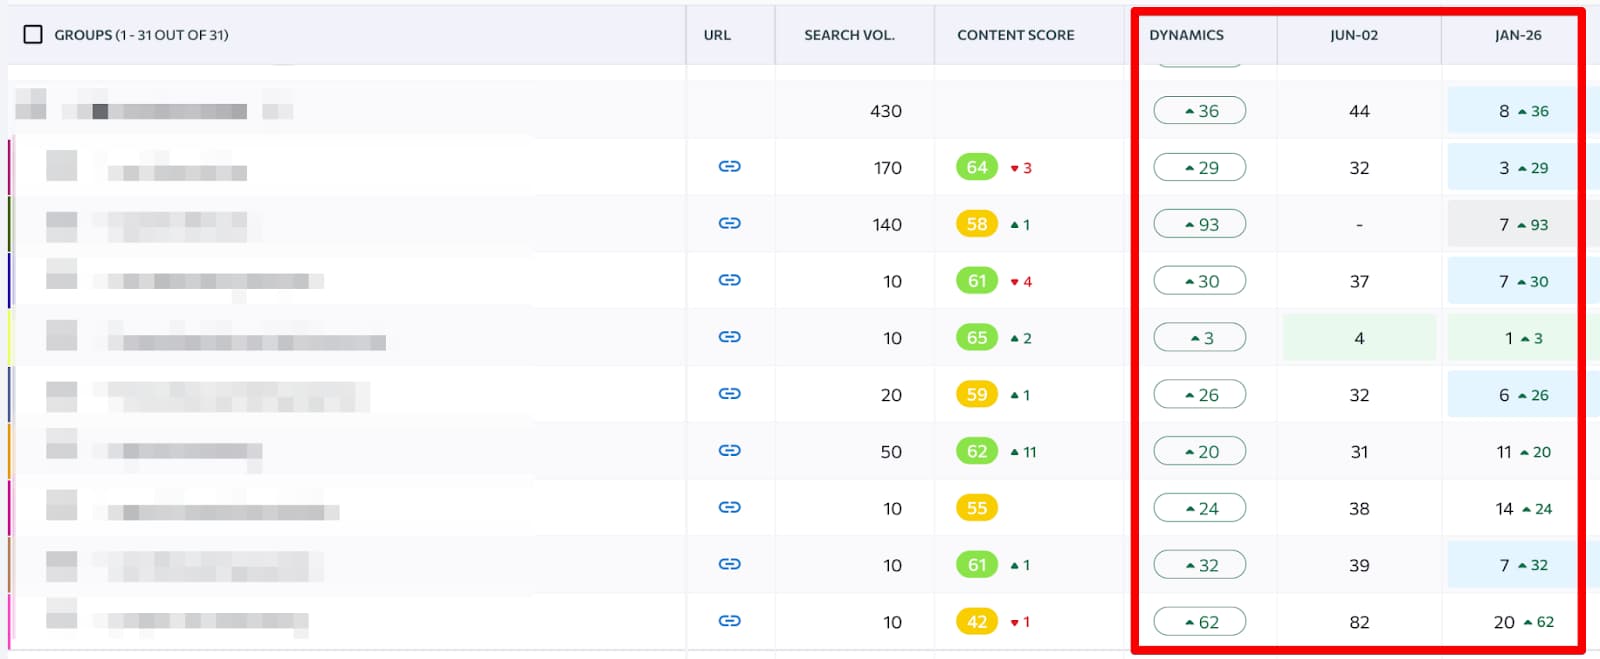This screenshot has width=1600, height=659.
Task: Open URL link icon for content score 64 row
Action: click(x=729, y=166)
